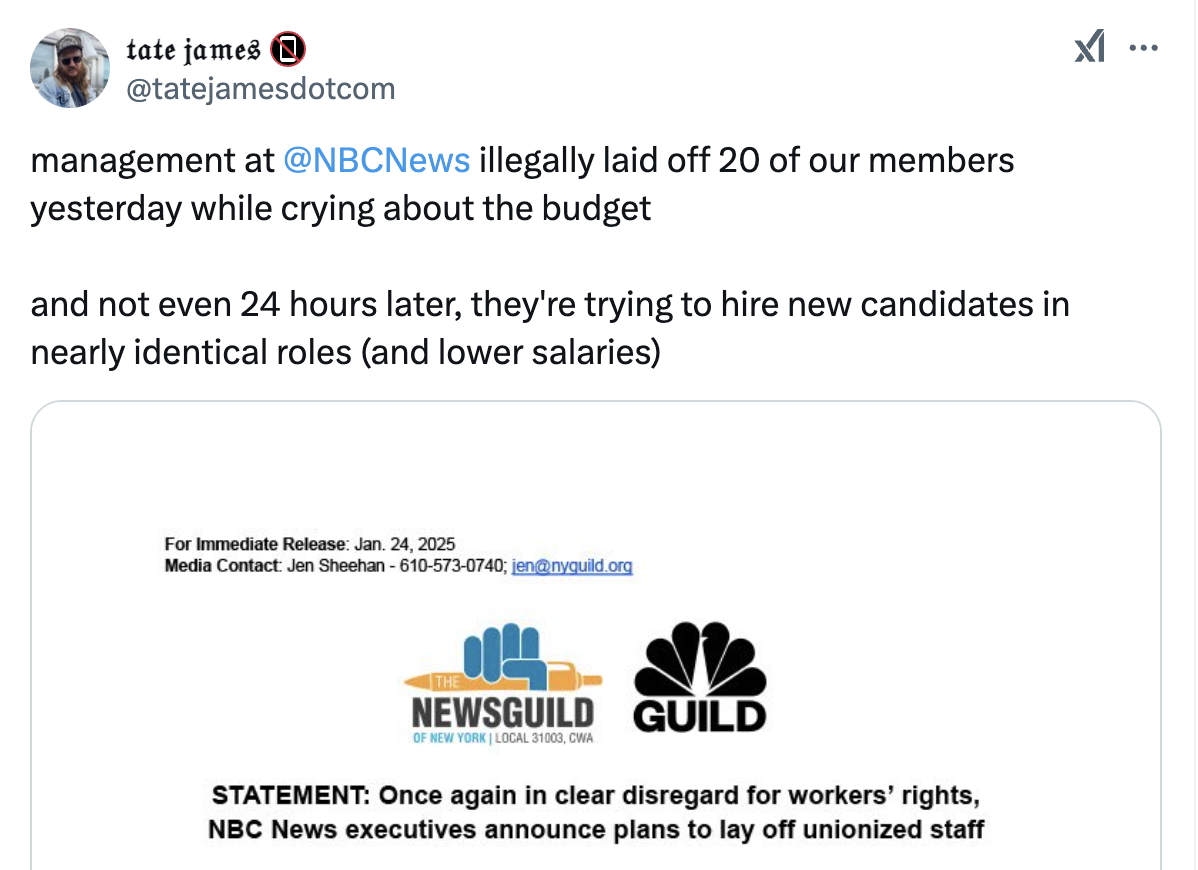Click the jen@nyguild.org email link
The height and width of the screenshot is (870, 1198).
click(572, 566)
